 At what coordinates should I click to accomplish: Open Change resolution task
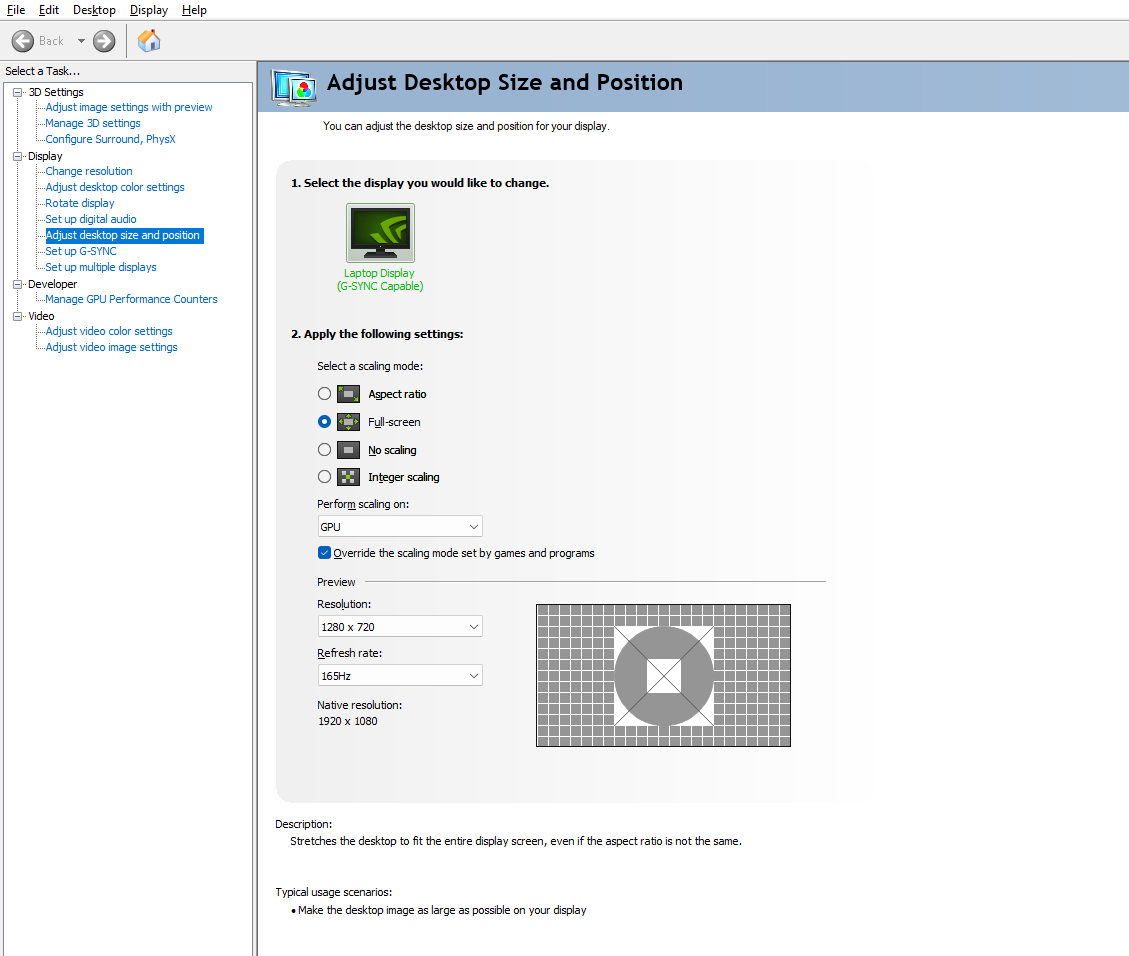tap(89, 171)
